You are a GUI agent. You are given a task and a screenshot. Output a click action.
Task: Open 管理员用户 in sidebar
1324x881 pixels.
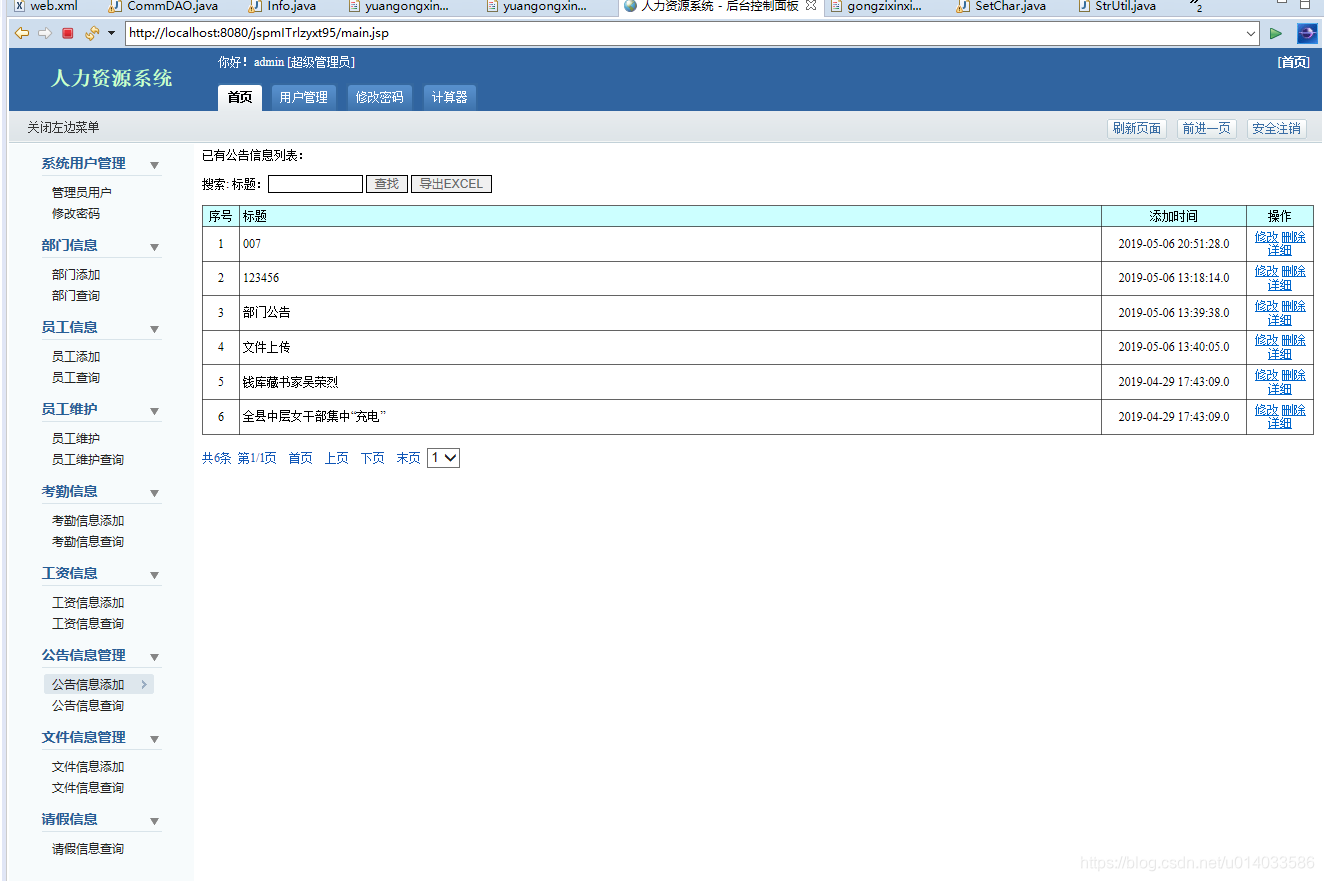point(82,193)
